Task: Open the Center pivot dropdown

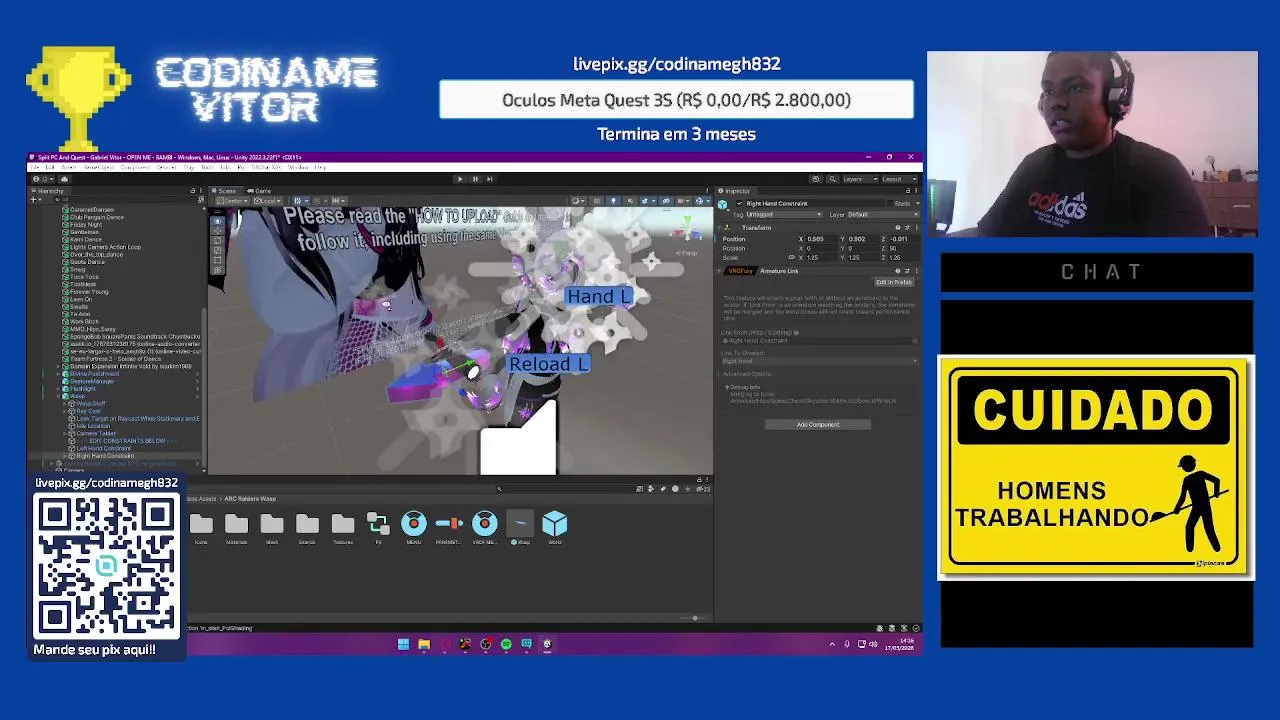Action: pyautogui.click(x=233, y=201)
